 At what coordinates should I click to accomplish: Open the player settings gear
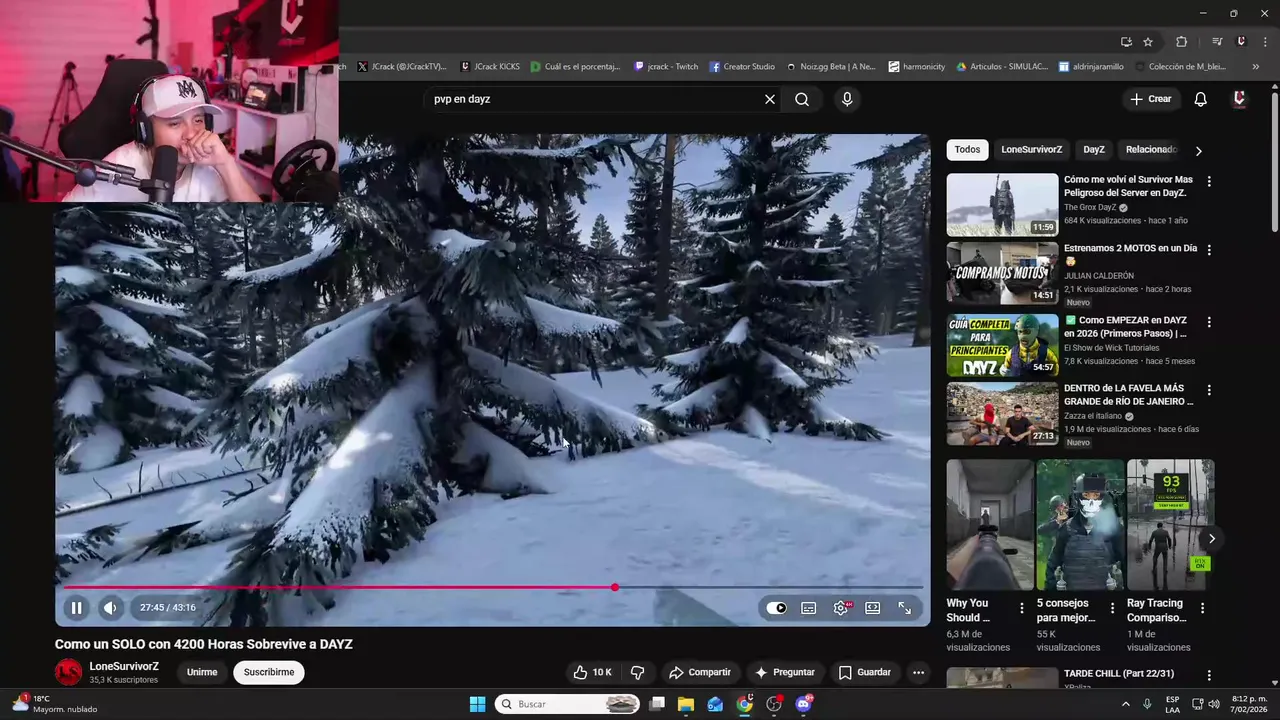(x=841, y=608)
